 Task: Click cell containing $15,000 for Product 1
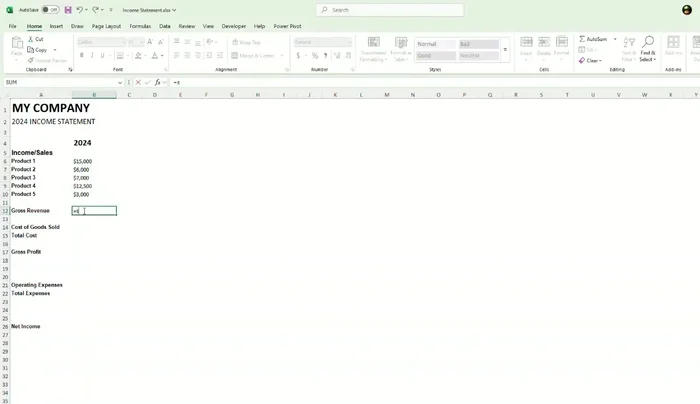pos(94,161)
